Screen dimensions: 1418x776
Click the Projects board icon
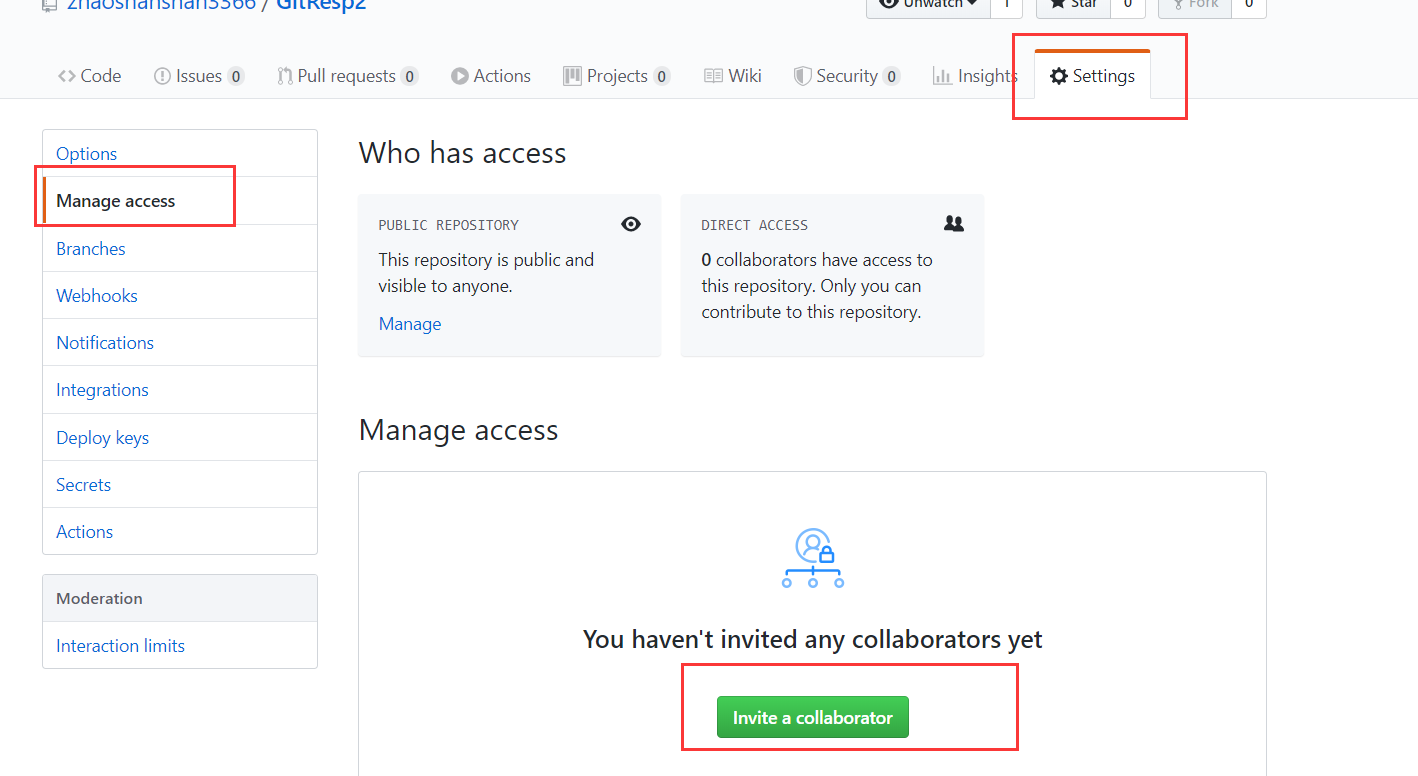(x=572, y=76)
